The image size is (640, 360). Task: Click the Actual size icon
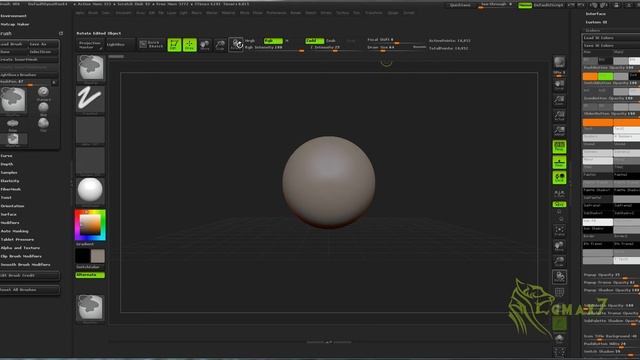pos(560,116)
